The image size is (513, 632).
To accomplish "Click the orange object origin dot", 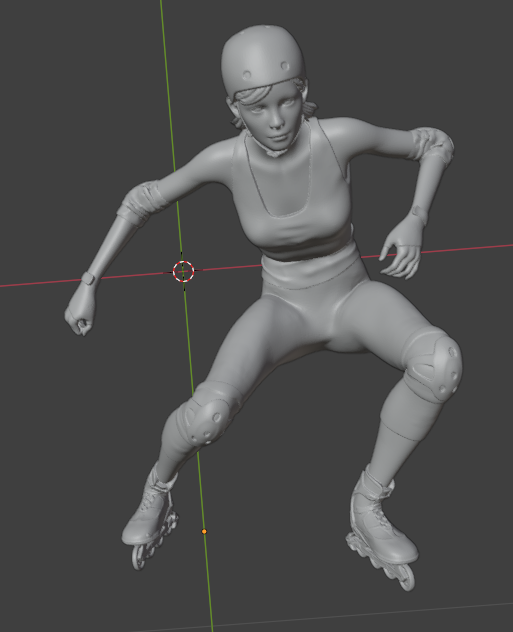I will point(204,532).
